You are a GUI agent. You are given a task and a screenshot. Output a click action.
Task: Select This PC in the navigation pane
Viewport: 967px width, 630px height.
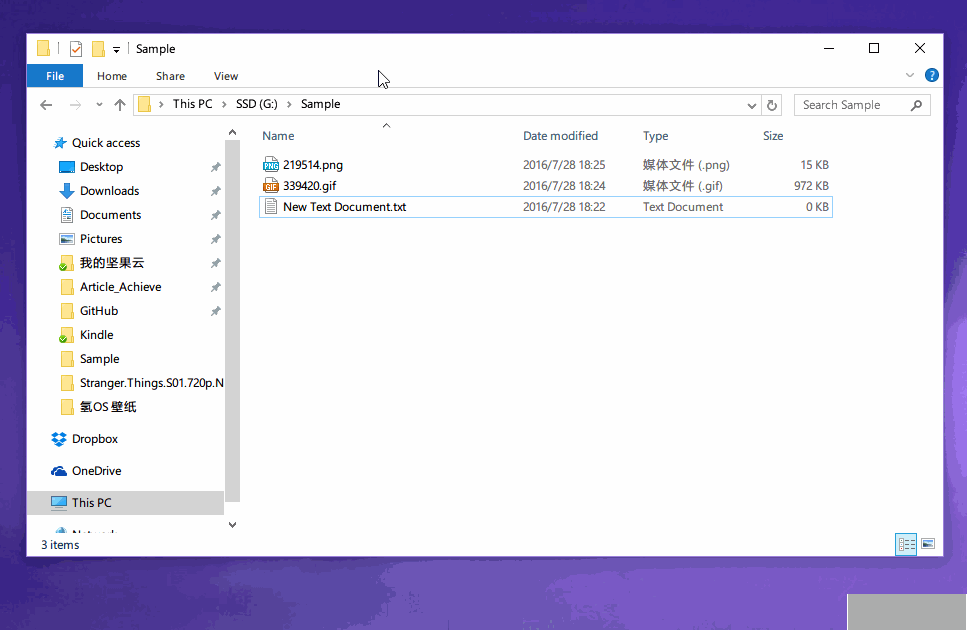pyautogui.click(x=125, y=503)
